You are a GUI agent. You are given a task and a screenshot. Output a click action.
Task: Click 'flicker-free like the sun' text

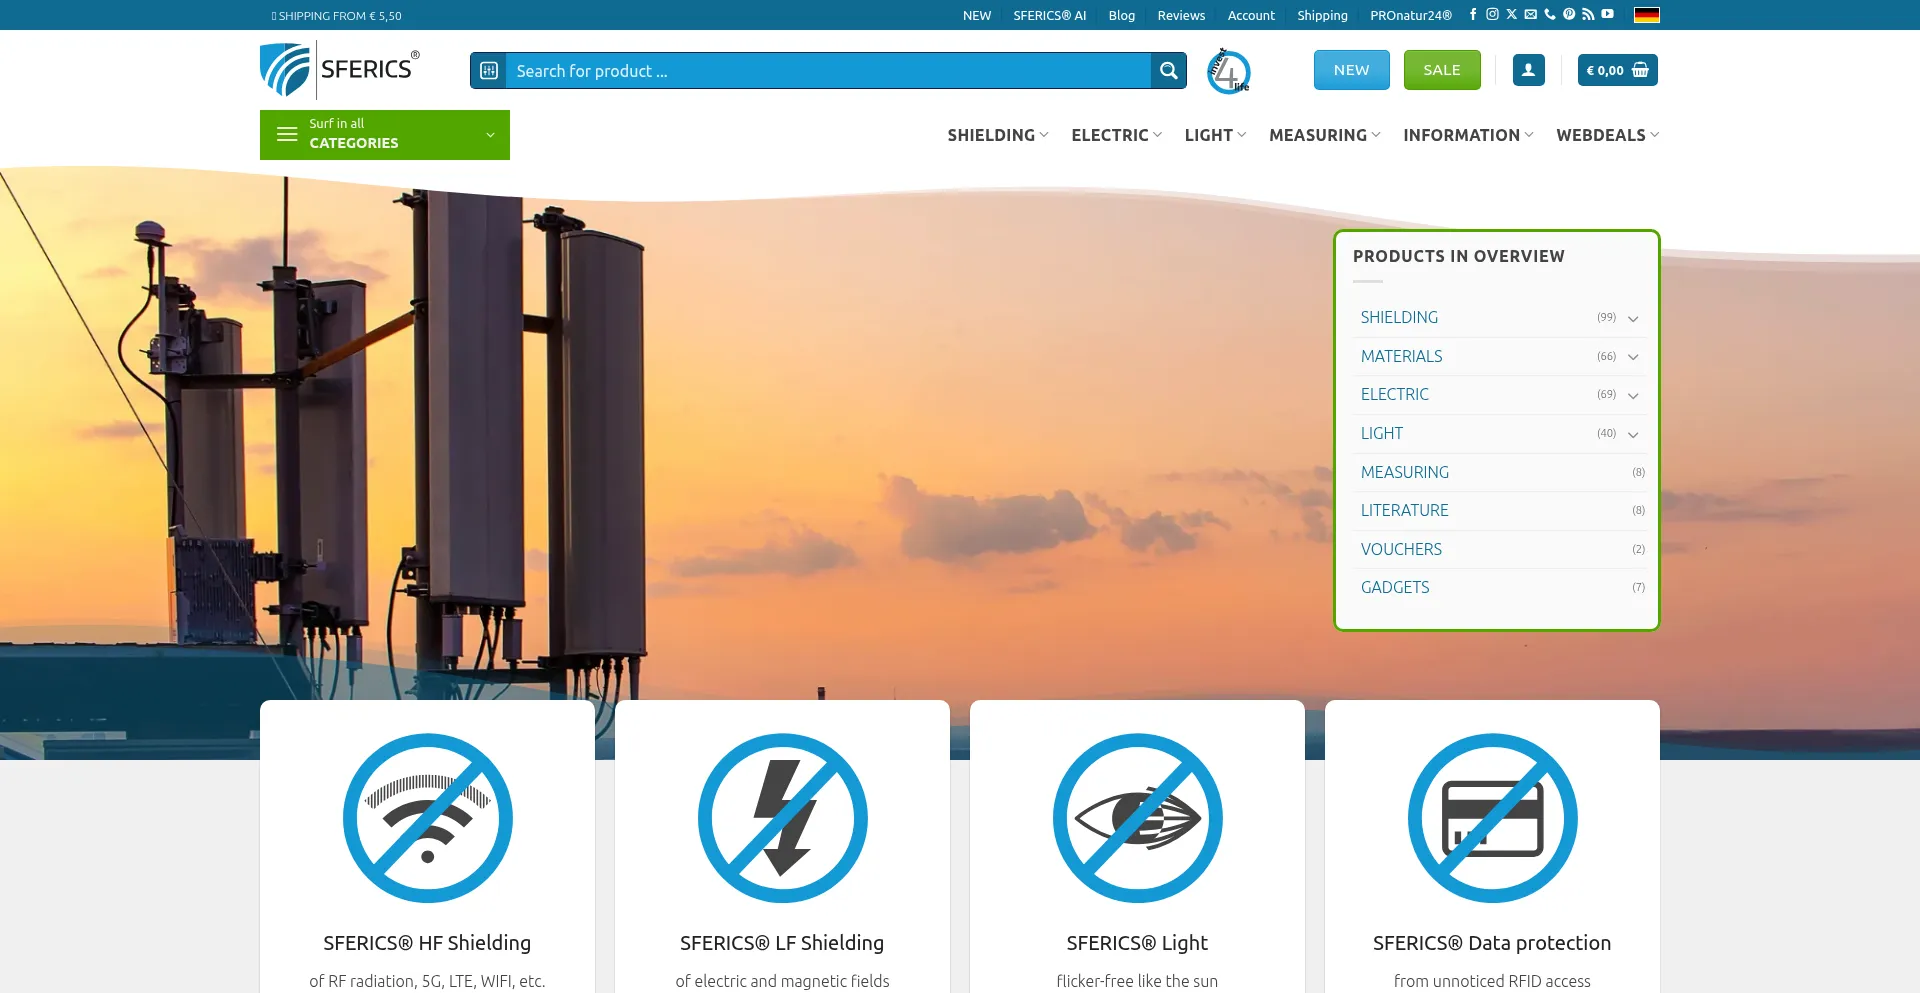pos(1137,981)
